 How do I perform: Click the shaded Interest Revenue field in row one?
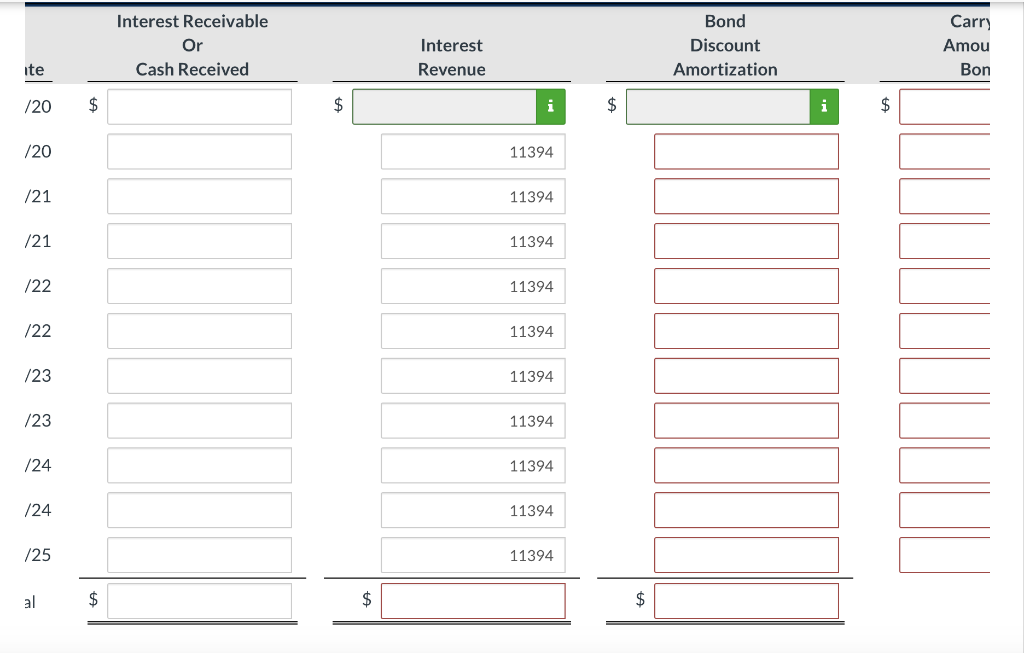[445, 106]
